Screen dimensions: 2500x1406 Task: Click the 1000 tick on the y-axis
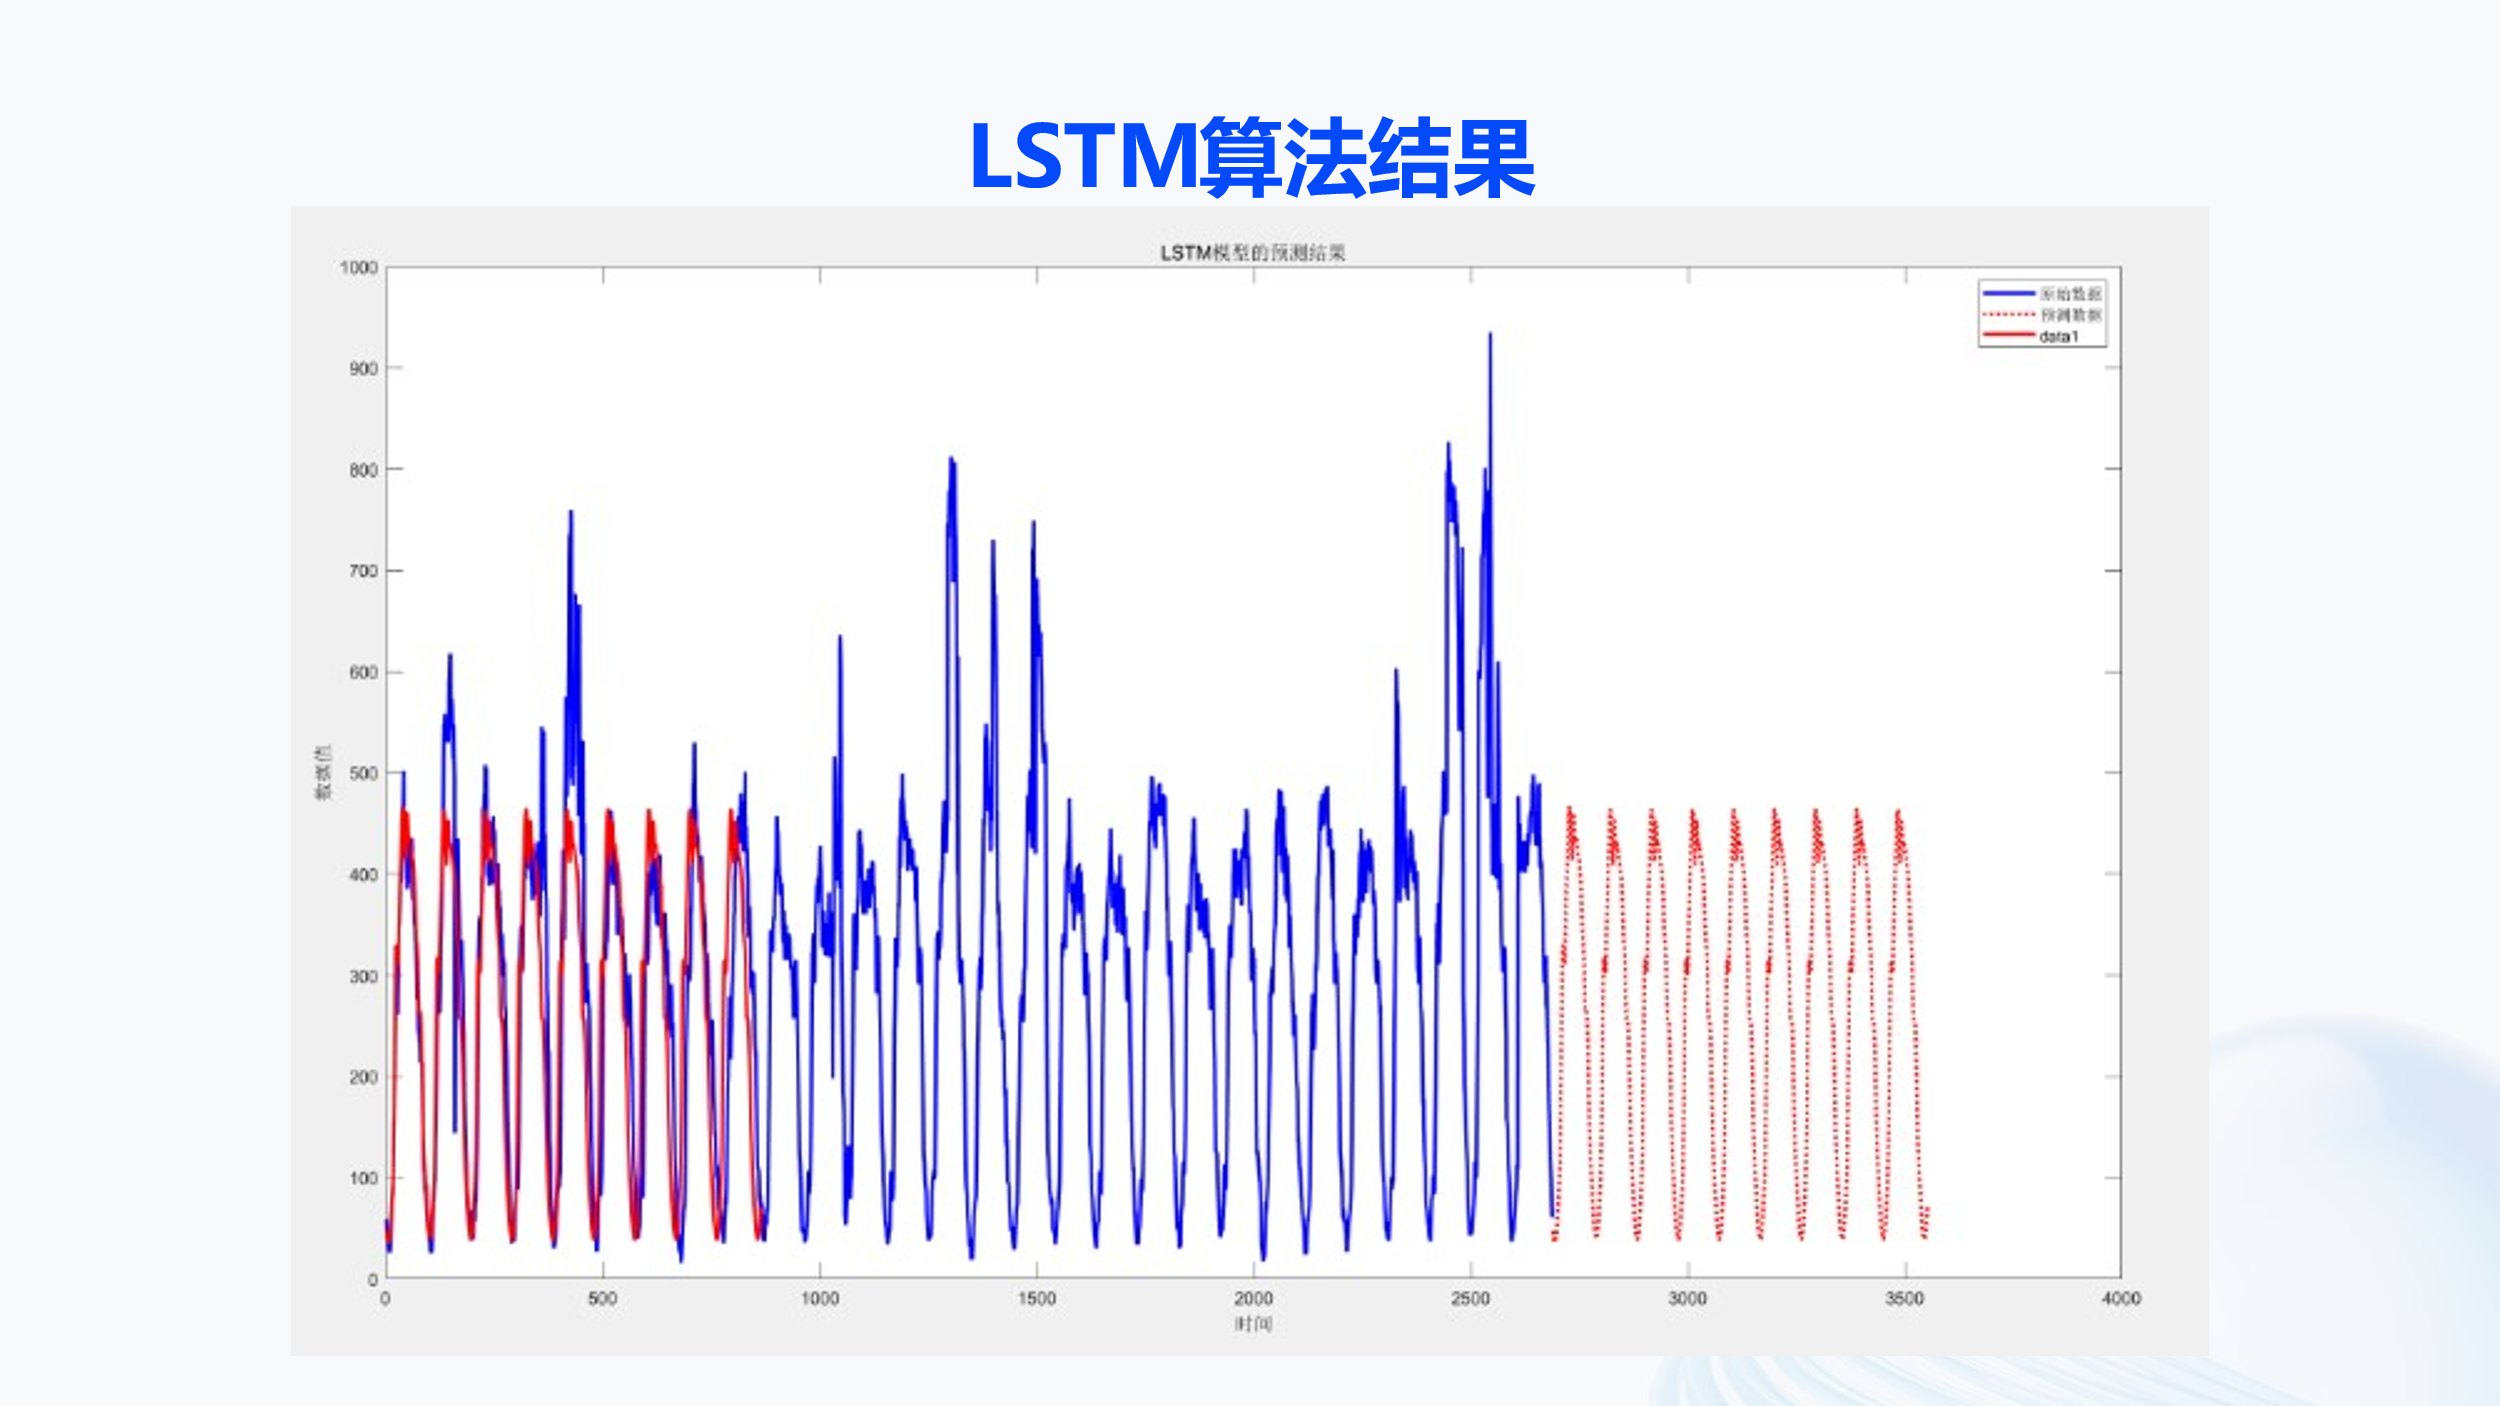[358, 268]
